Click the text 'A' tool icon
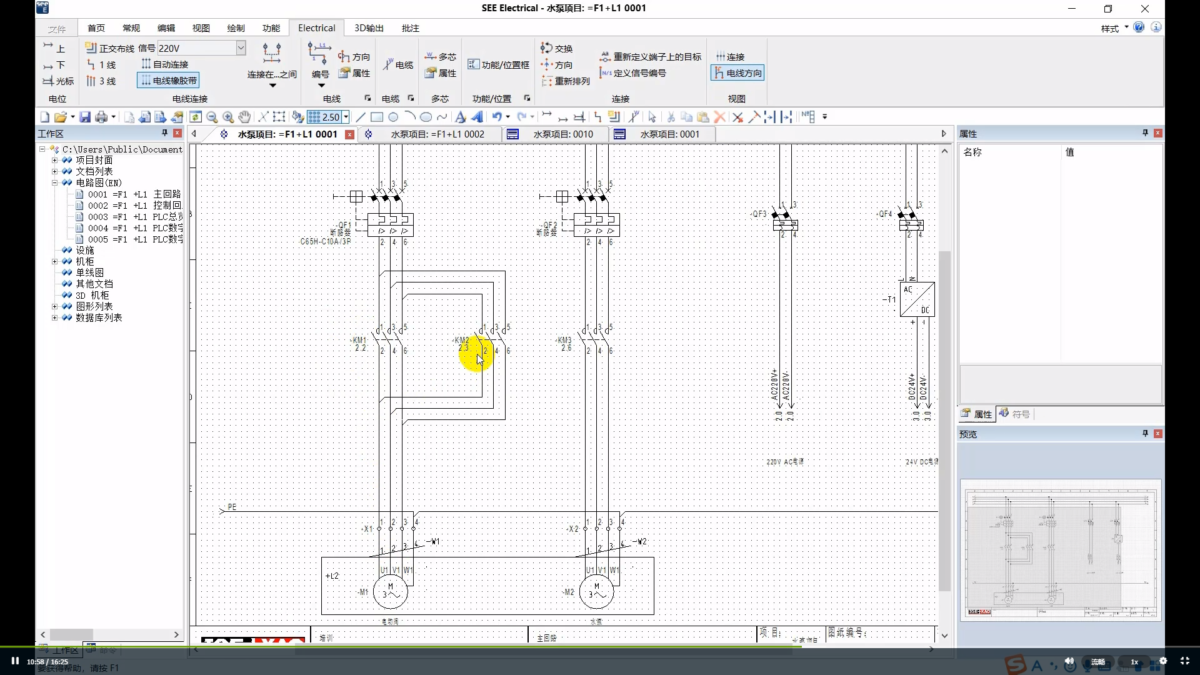Image resolution: width=1200 pixels, height=675 pixels. point(460,117)
